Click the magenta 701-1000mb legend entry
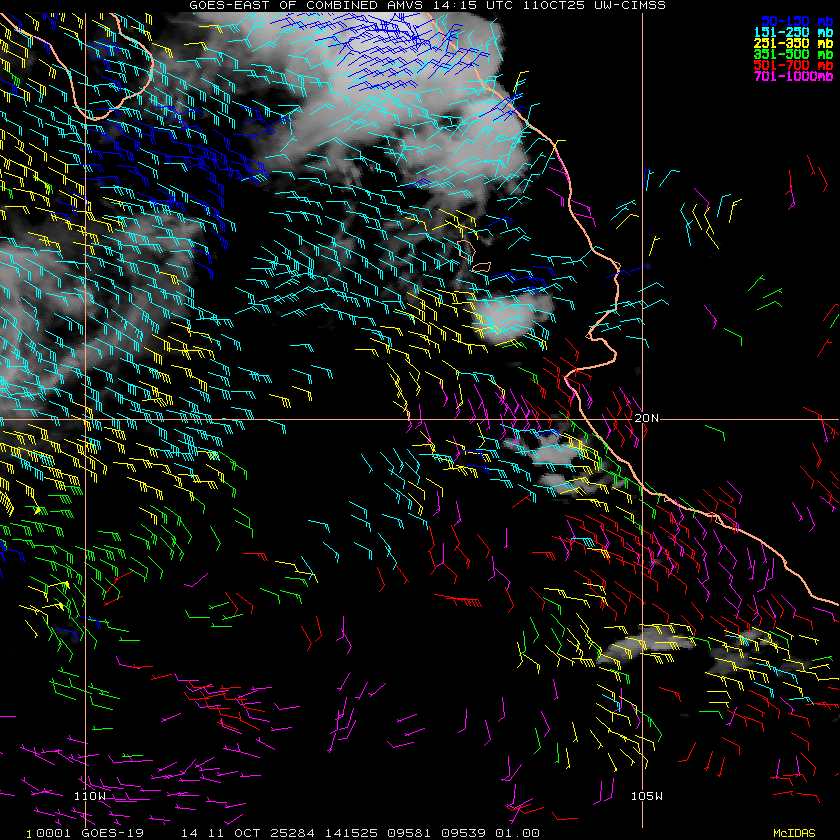Screen dimensions: 840x840 tap(793, 76)
